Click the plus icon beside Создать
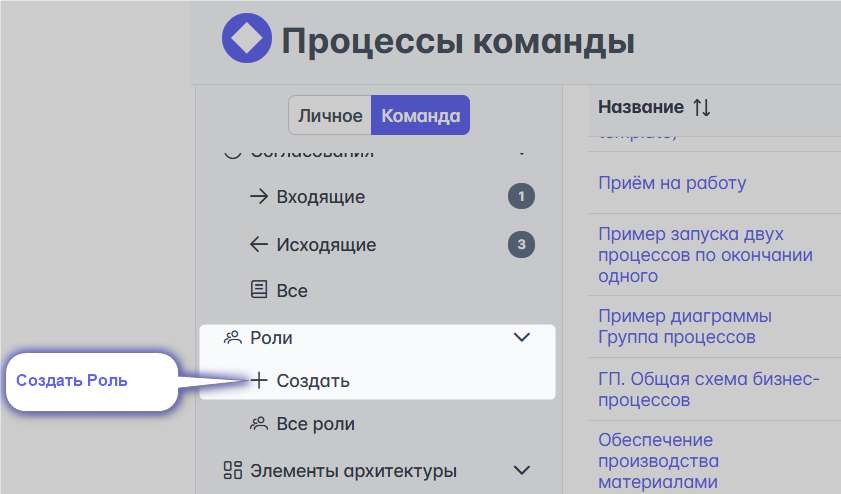This screenshot has height=494, width=841. [259, 380]
